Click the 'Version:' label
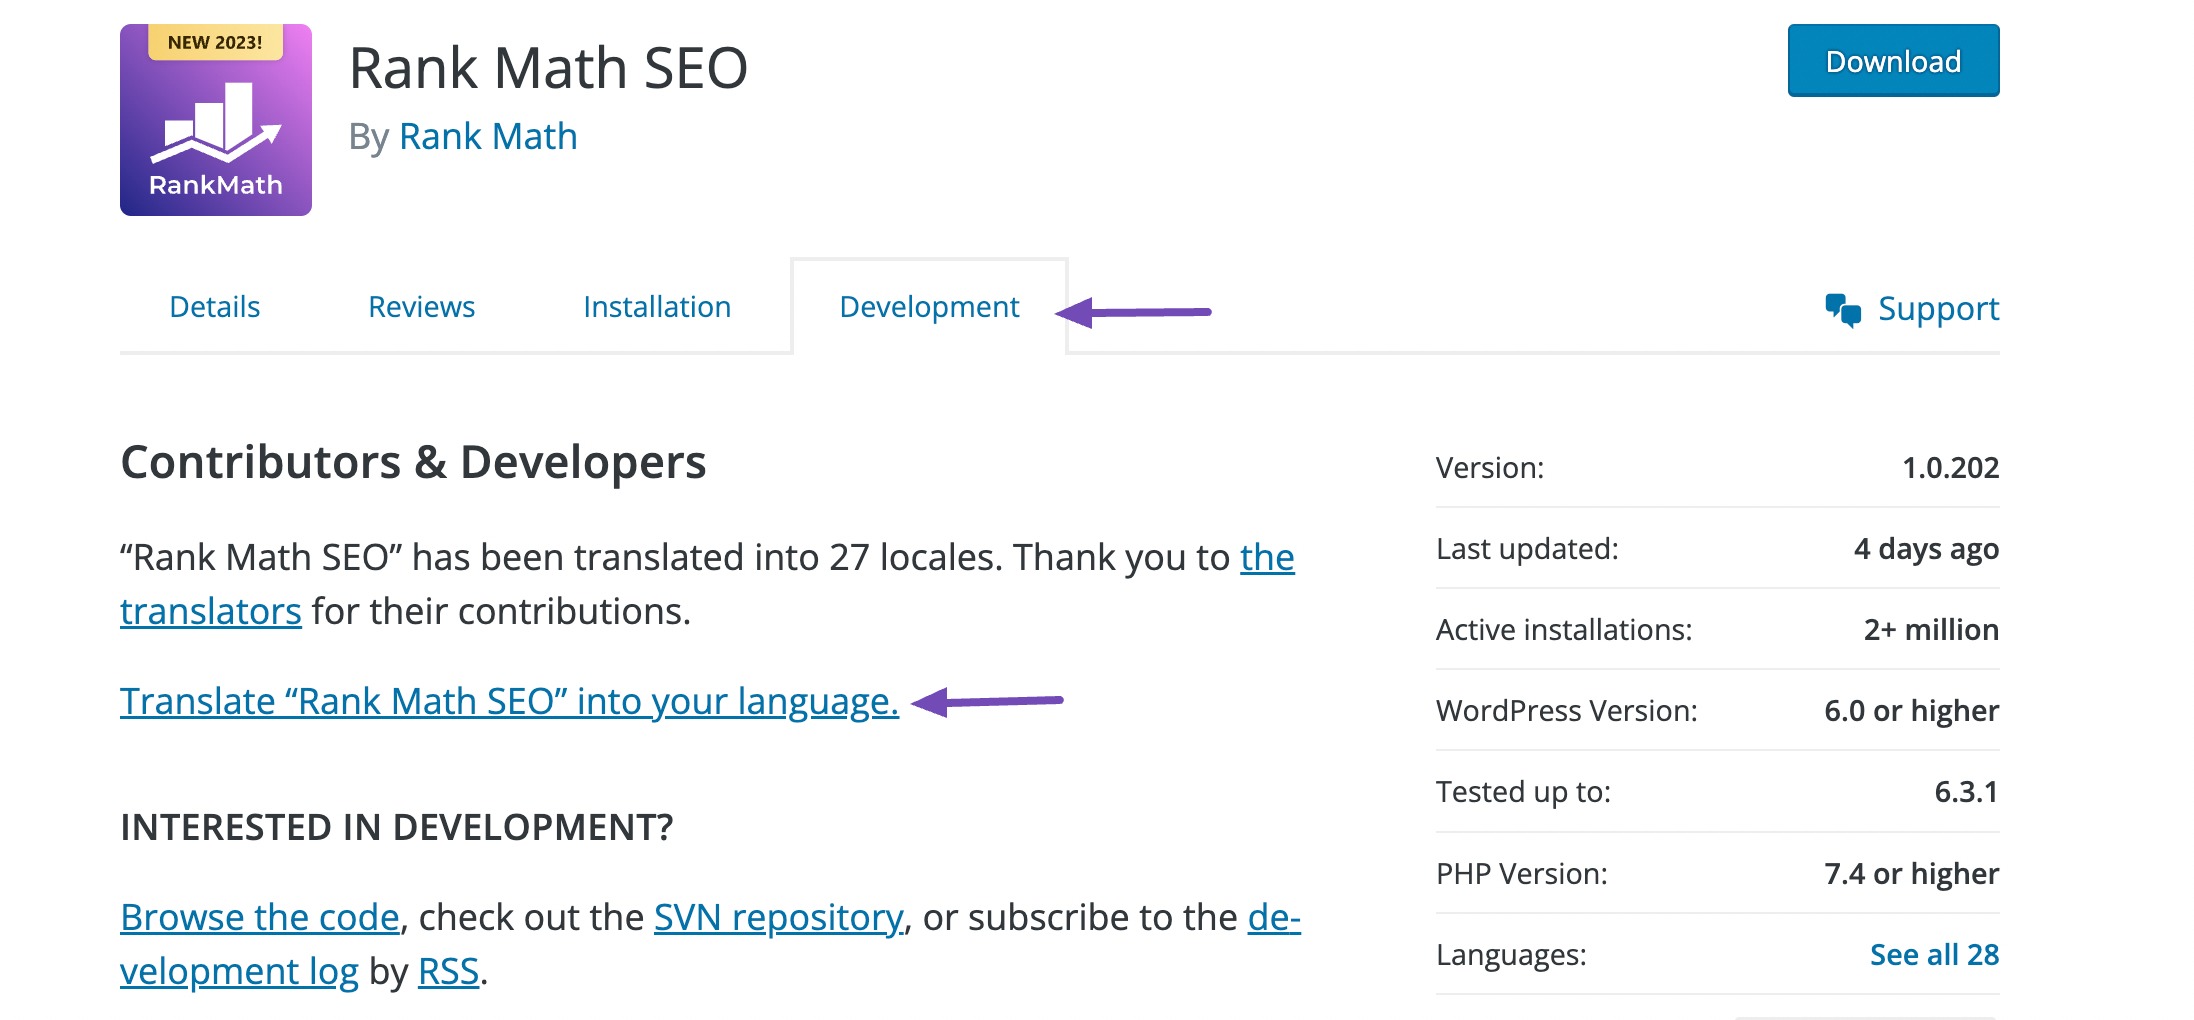The width and height of the screenshot is (2194, 1020). 1490,467
